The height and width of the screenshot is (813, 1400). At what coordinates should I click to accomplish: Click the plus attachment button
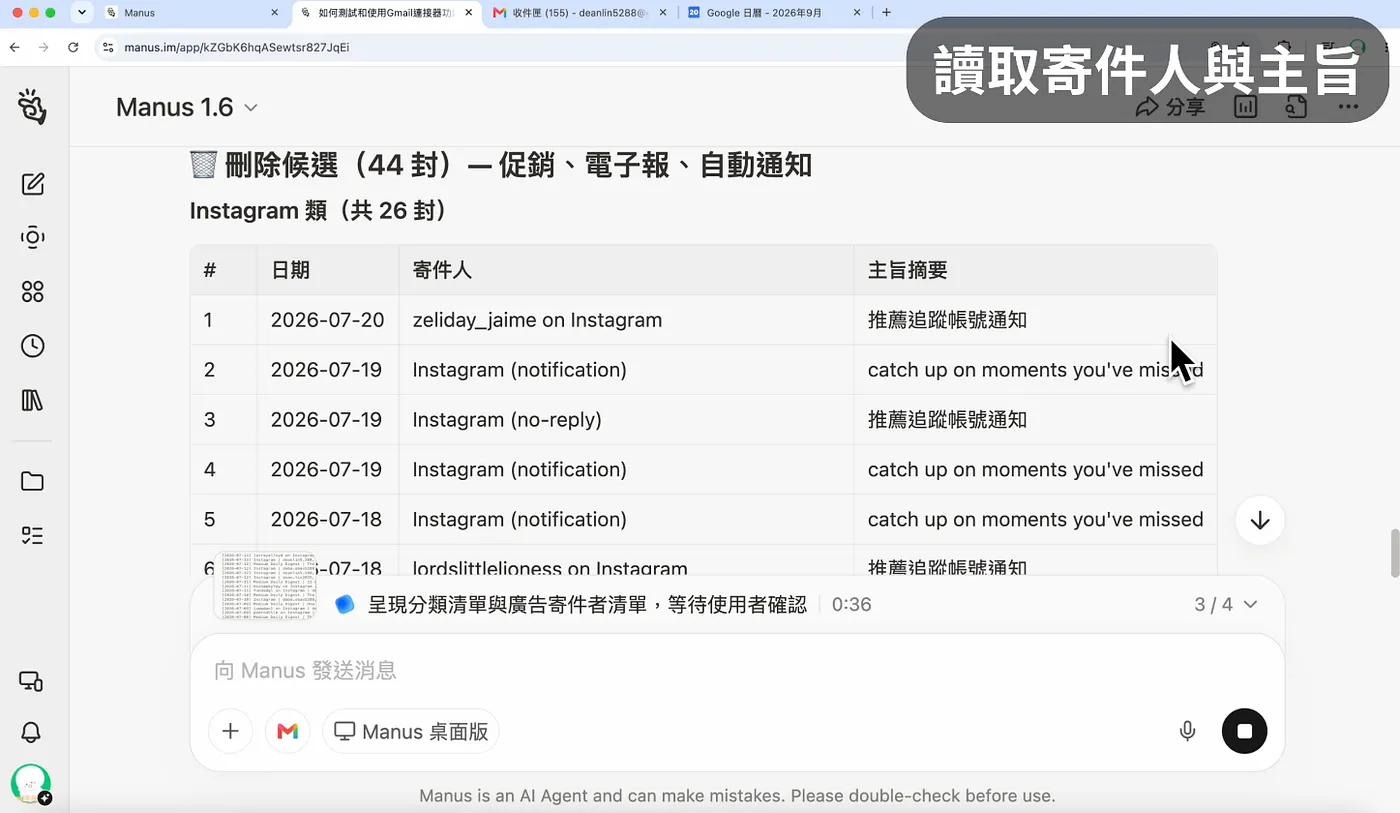coord(230,731)
